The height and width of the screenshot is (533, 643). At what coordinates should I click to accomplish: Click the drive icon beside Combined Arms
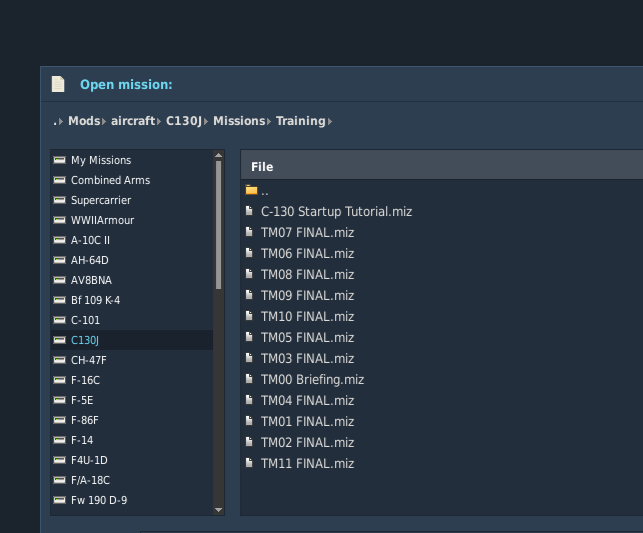59,180
